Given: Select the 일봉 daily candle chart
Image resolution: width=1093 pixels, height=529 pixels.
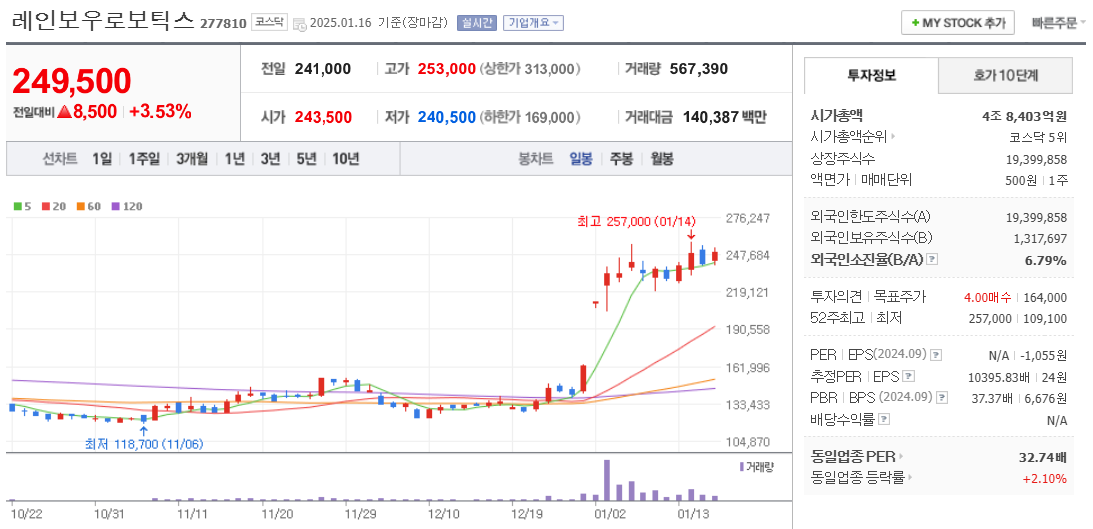Looking at the screenshot, I should coord(581,159).
